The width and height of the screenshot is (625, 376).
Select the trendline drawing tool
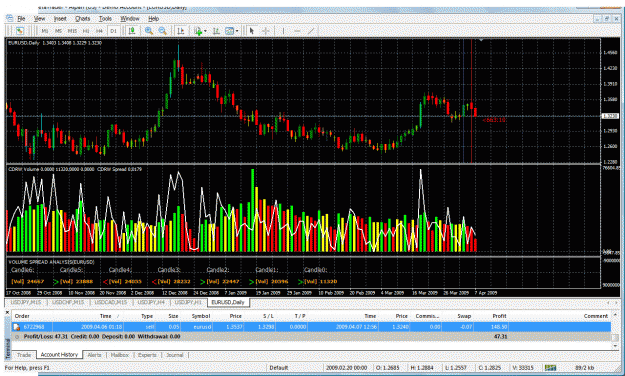[311, 31]
